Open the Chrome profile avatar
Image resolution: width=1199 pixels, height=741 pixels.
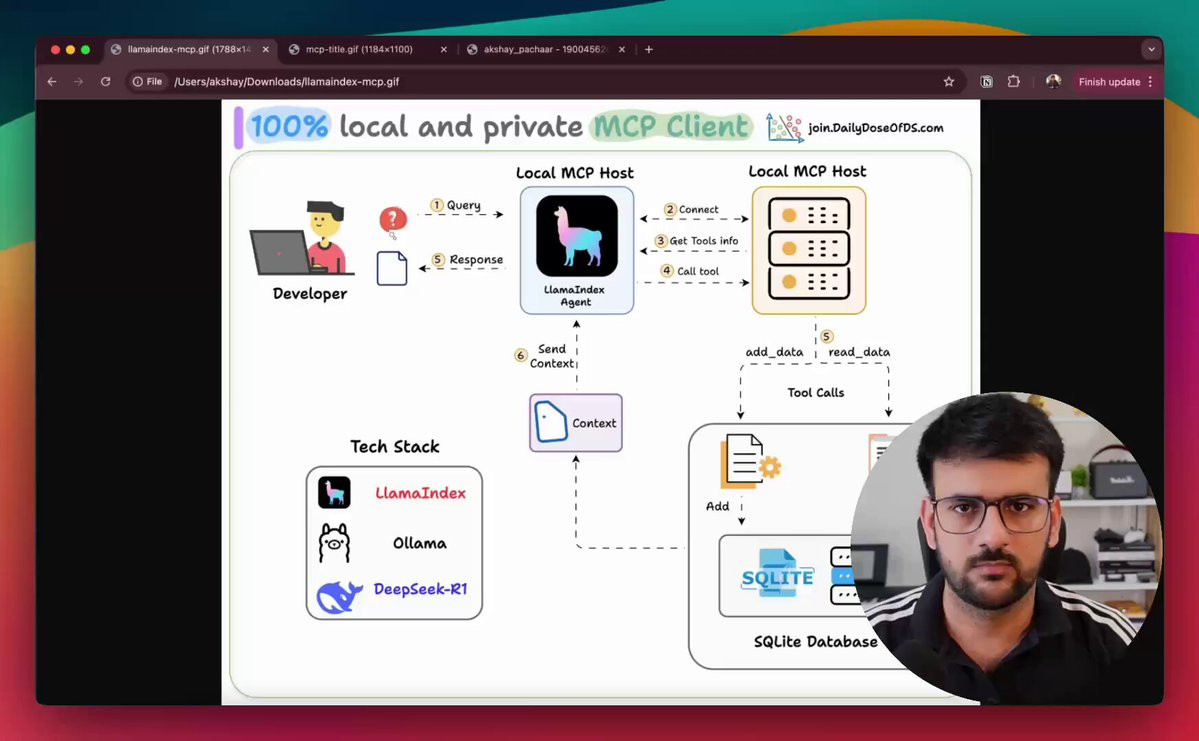coord(1053,82)
